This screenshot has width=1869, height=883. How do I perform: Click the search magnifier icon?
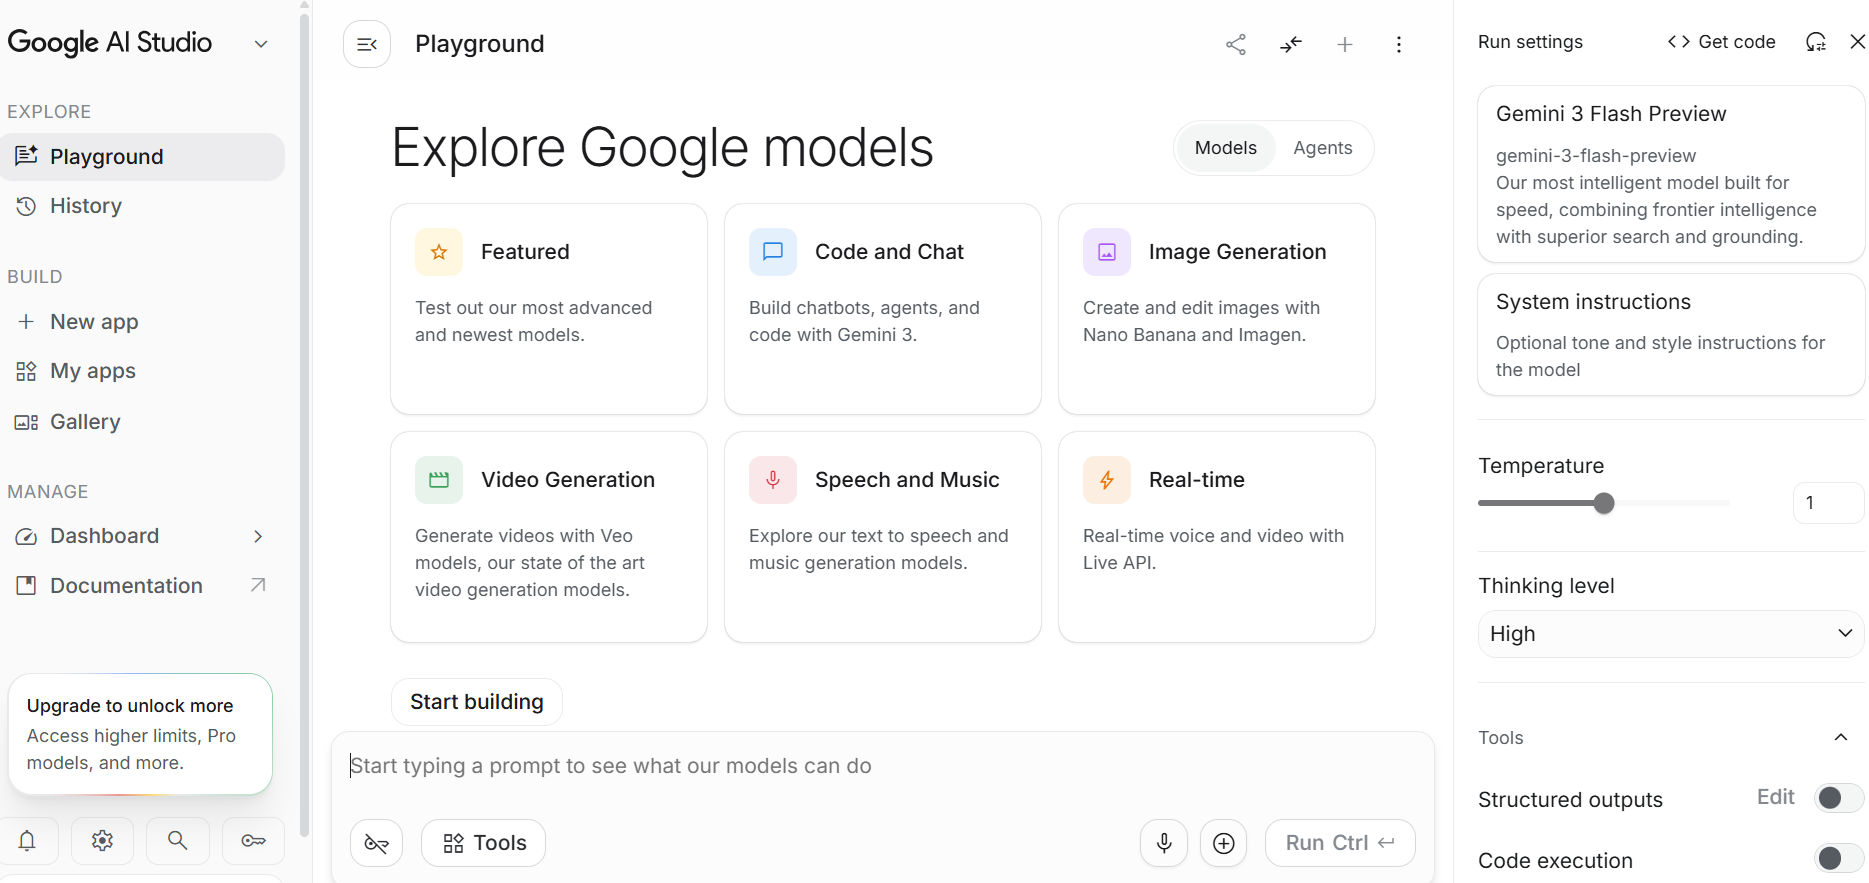(177, 841)
